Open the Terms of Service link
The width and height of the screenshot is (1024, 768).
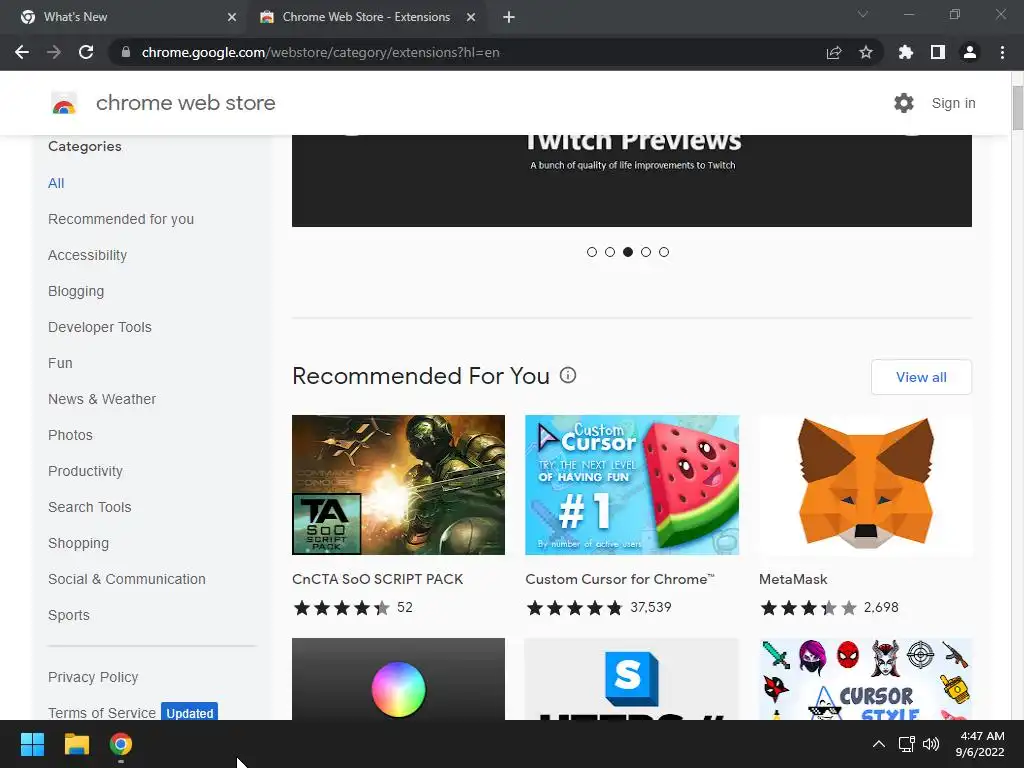(x=102, y=712)
